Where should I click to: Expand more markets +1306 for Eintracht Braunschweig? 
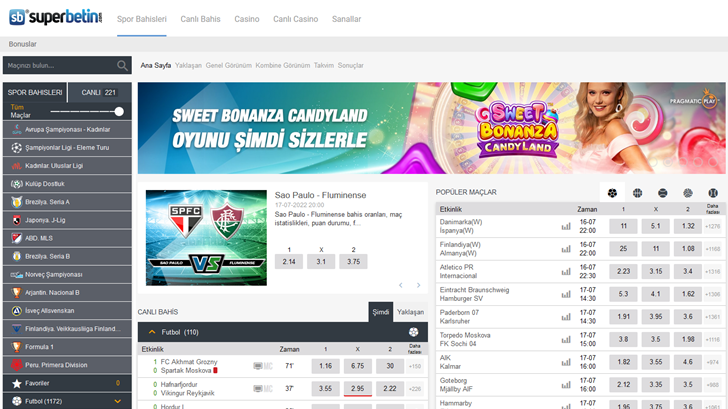(x=713, y=294)
